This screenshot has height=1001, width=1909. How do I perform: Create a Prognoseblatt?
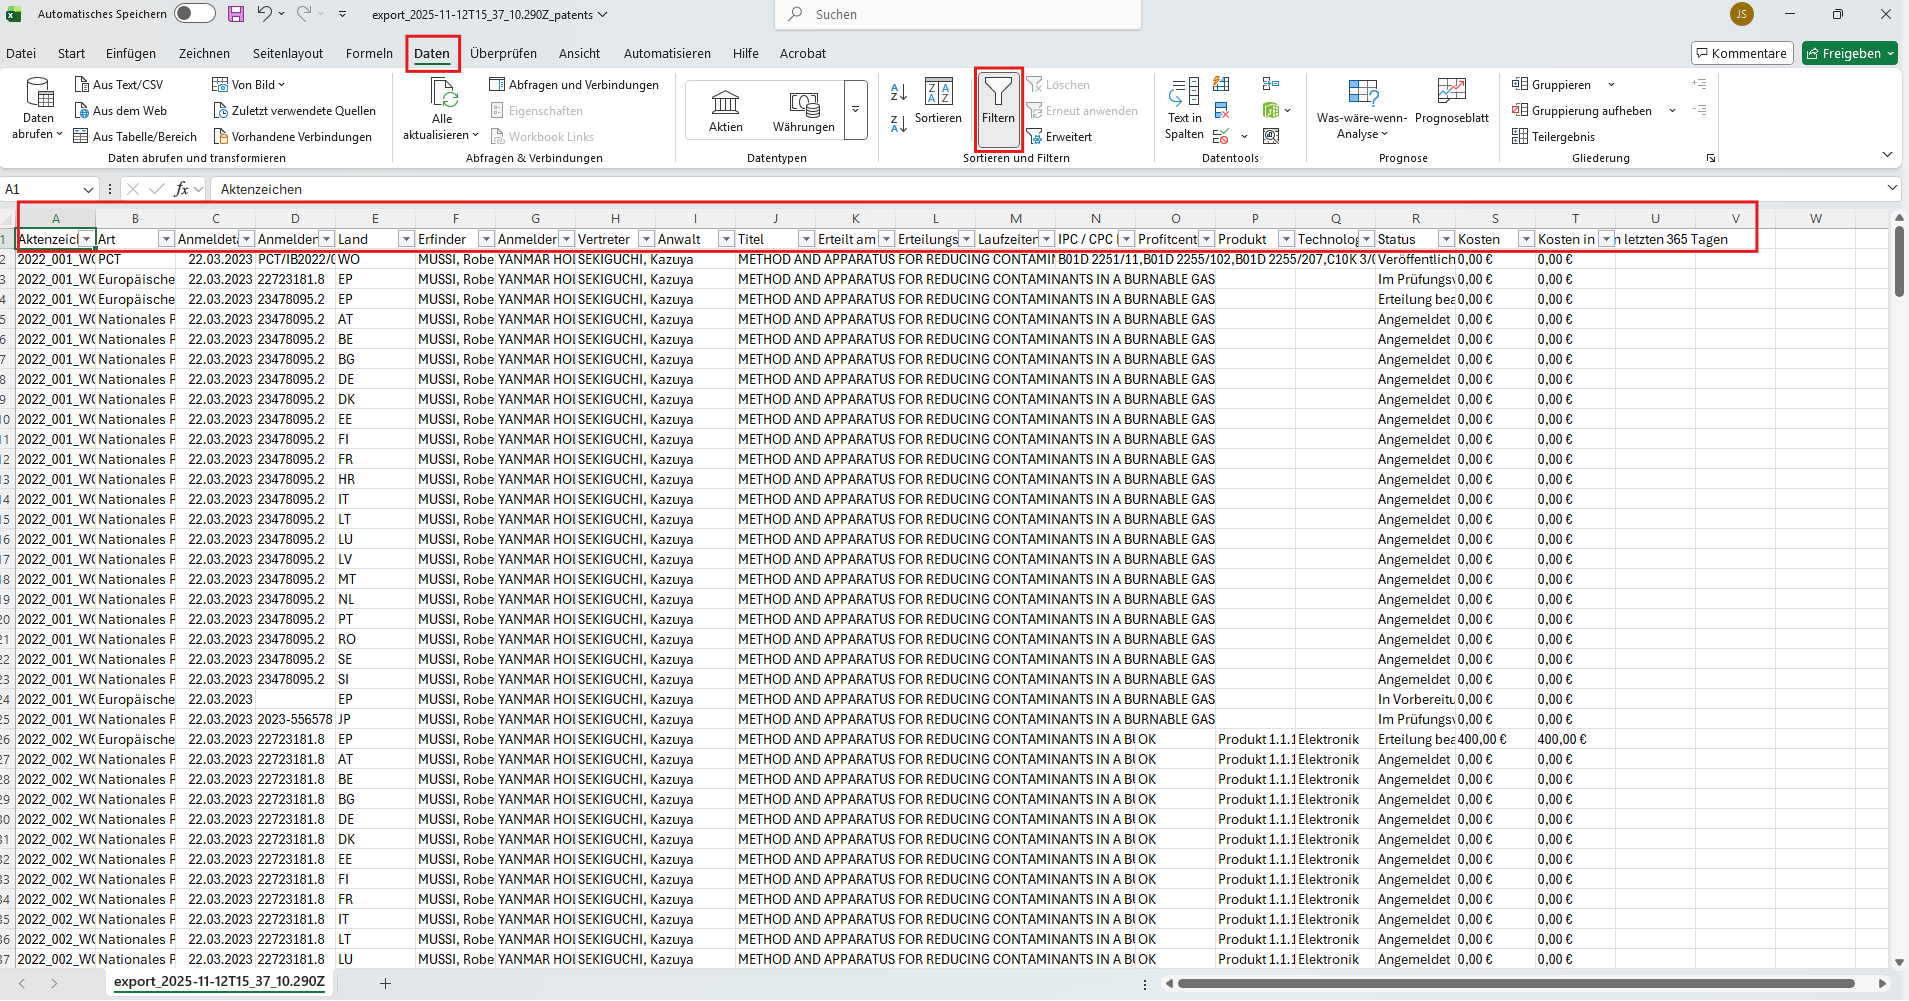click(1452, 102)
